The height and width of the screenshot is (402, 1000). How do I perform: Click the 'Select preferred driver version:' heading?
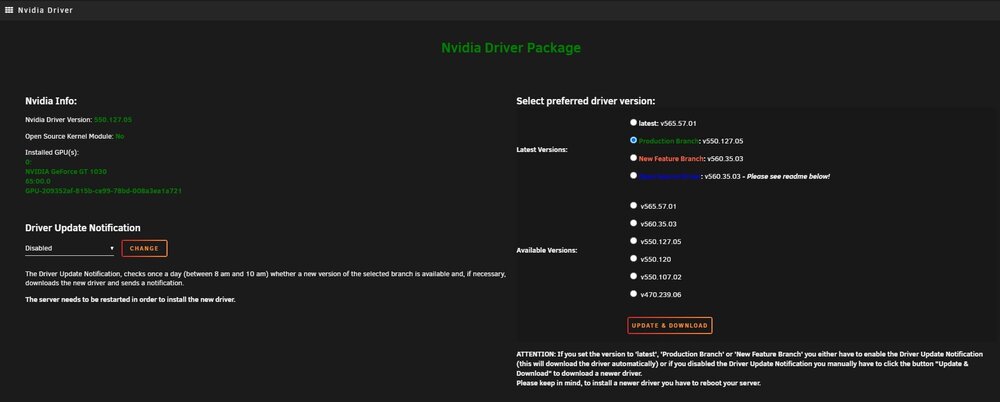click(585, 101)
